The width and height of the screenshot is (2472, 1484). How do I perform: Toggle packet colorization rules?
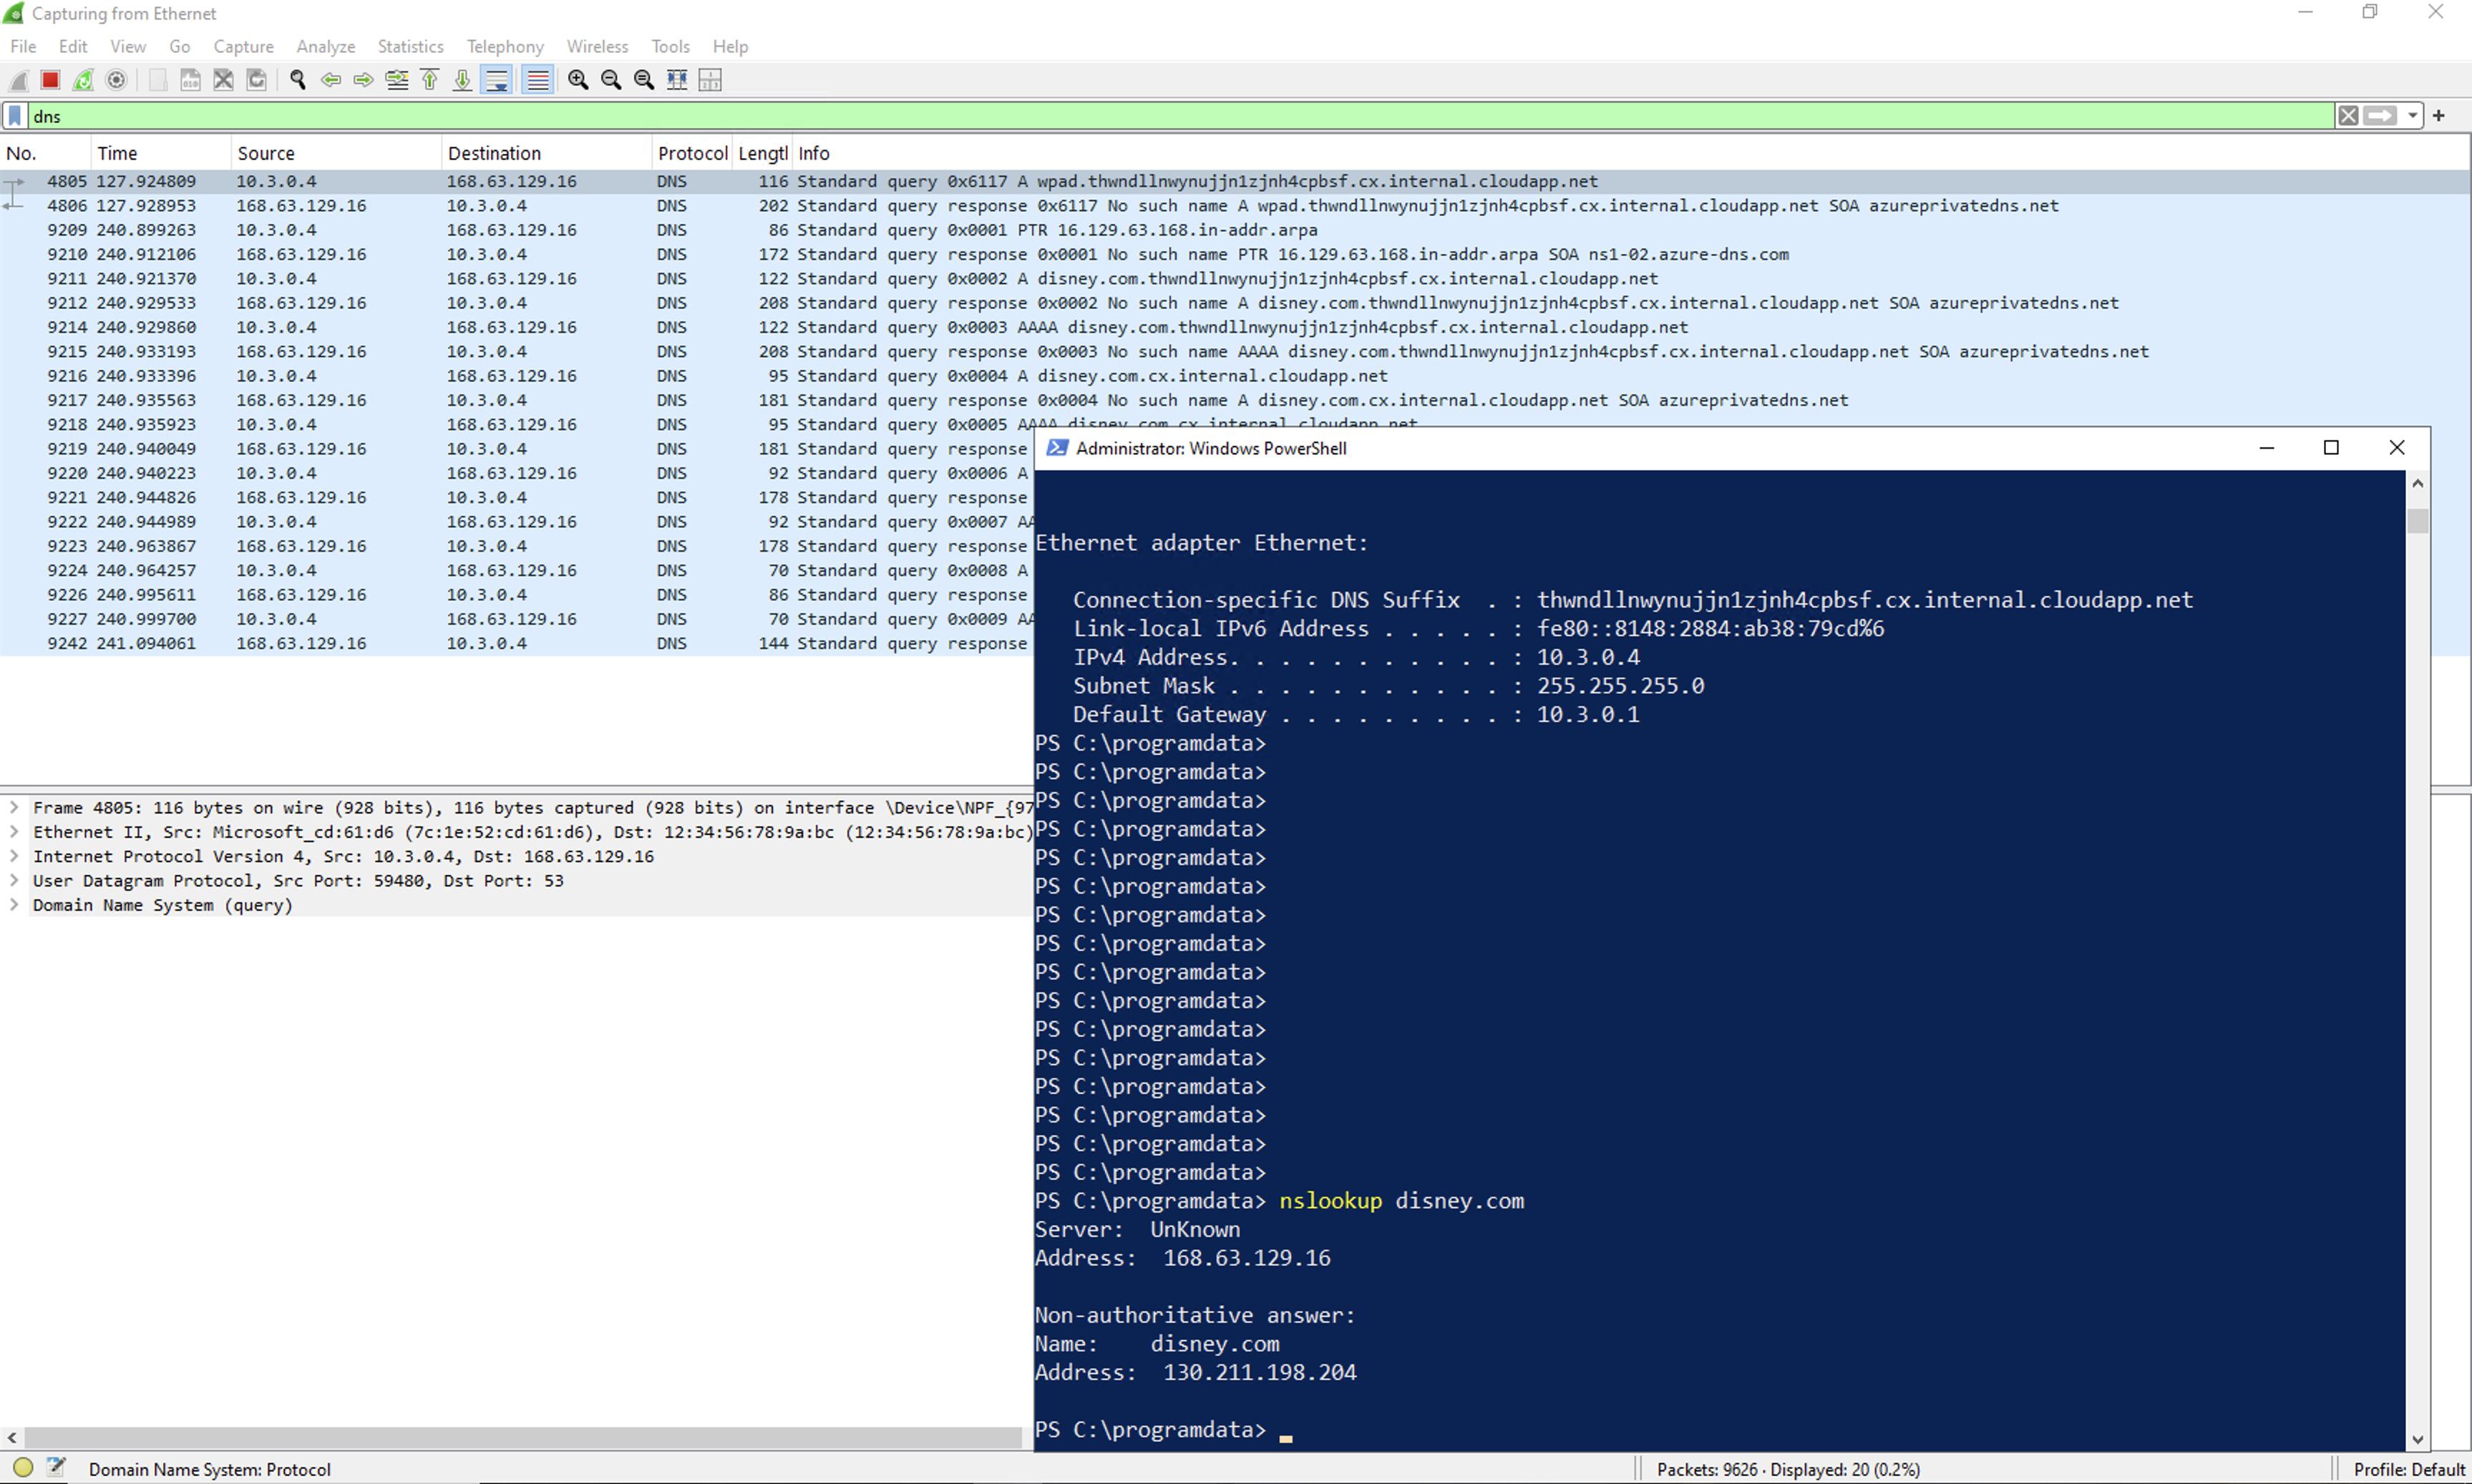click(538, 80)
